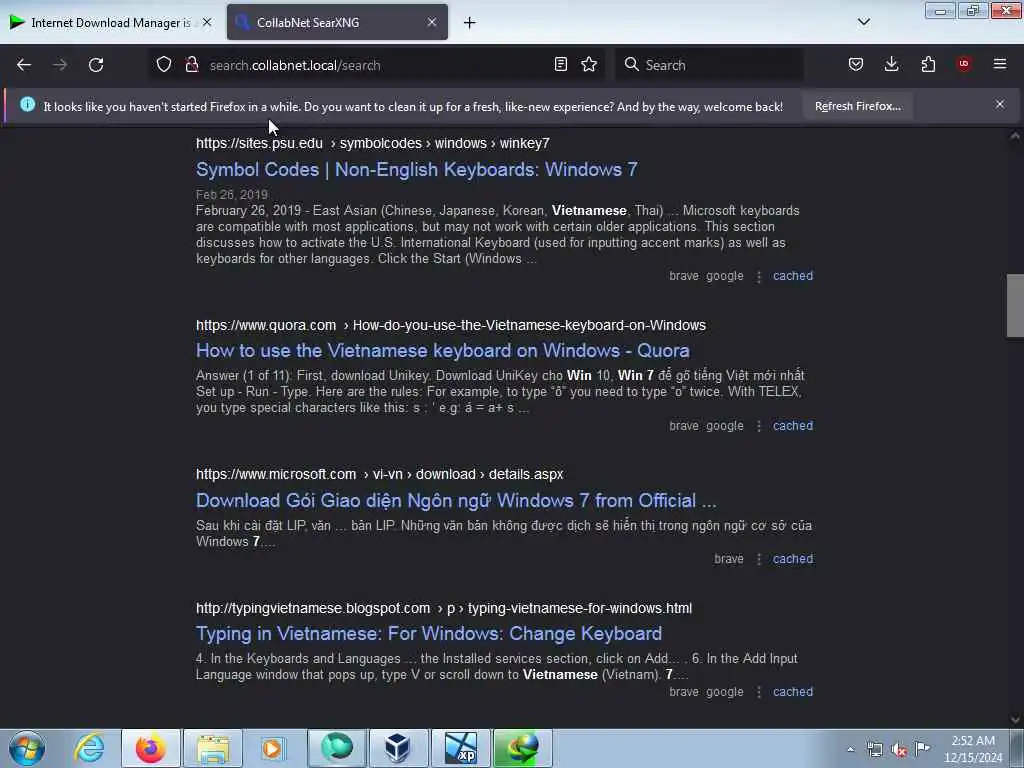Open VirtualBox from the taskbar
The width and height of the screenshot is (1024, 768).
tap(398, 748)
